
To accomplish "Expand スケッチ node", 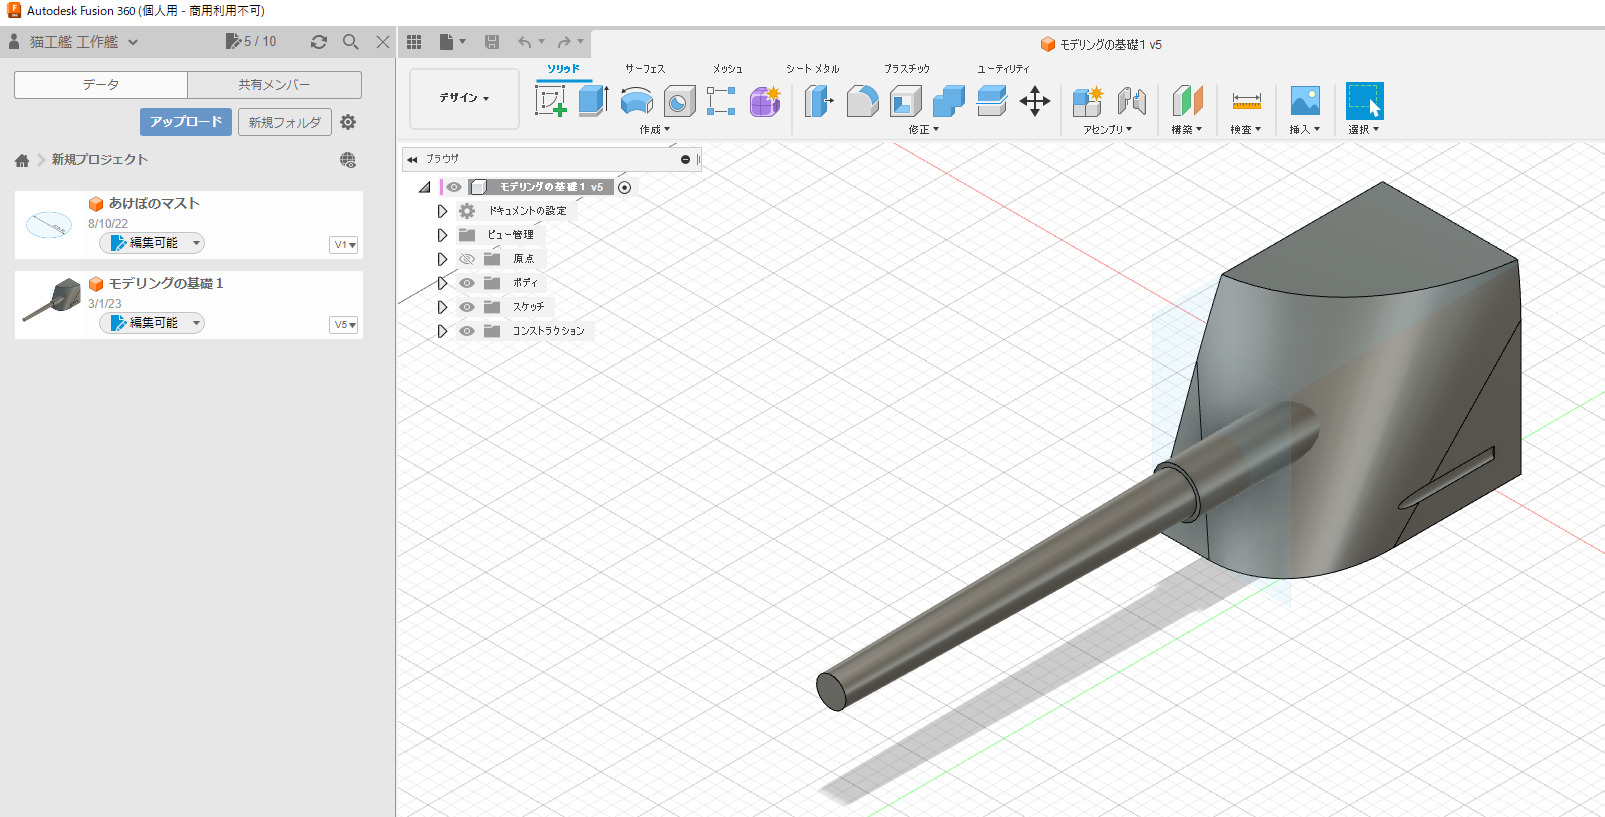I will click(x=442, y=307).
